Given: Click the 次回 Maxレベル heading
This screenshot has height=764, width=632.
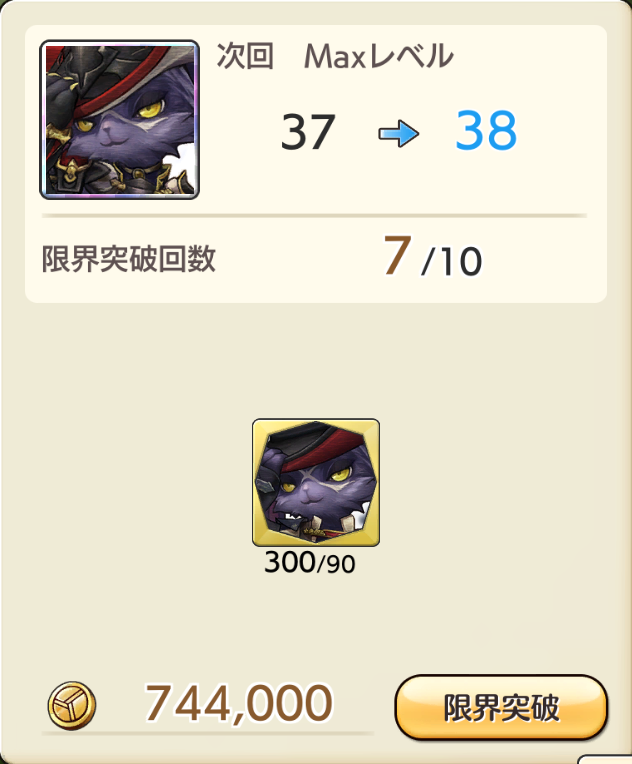Looking at the screenshot, I should [335, 56].
